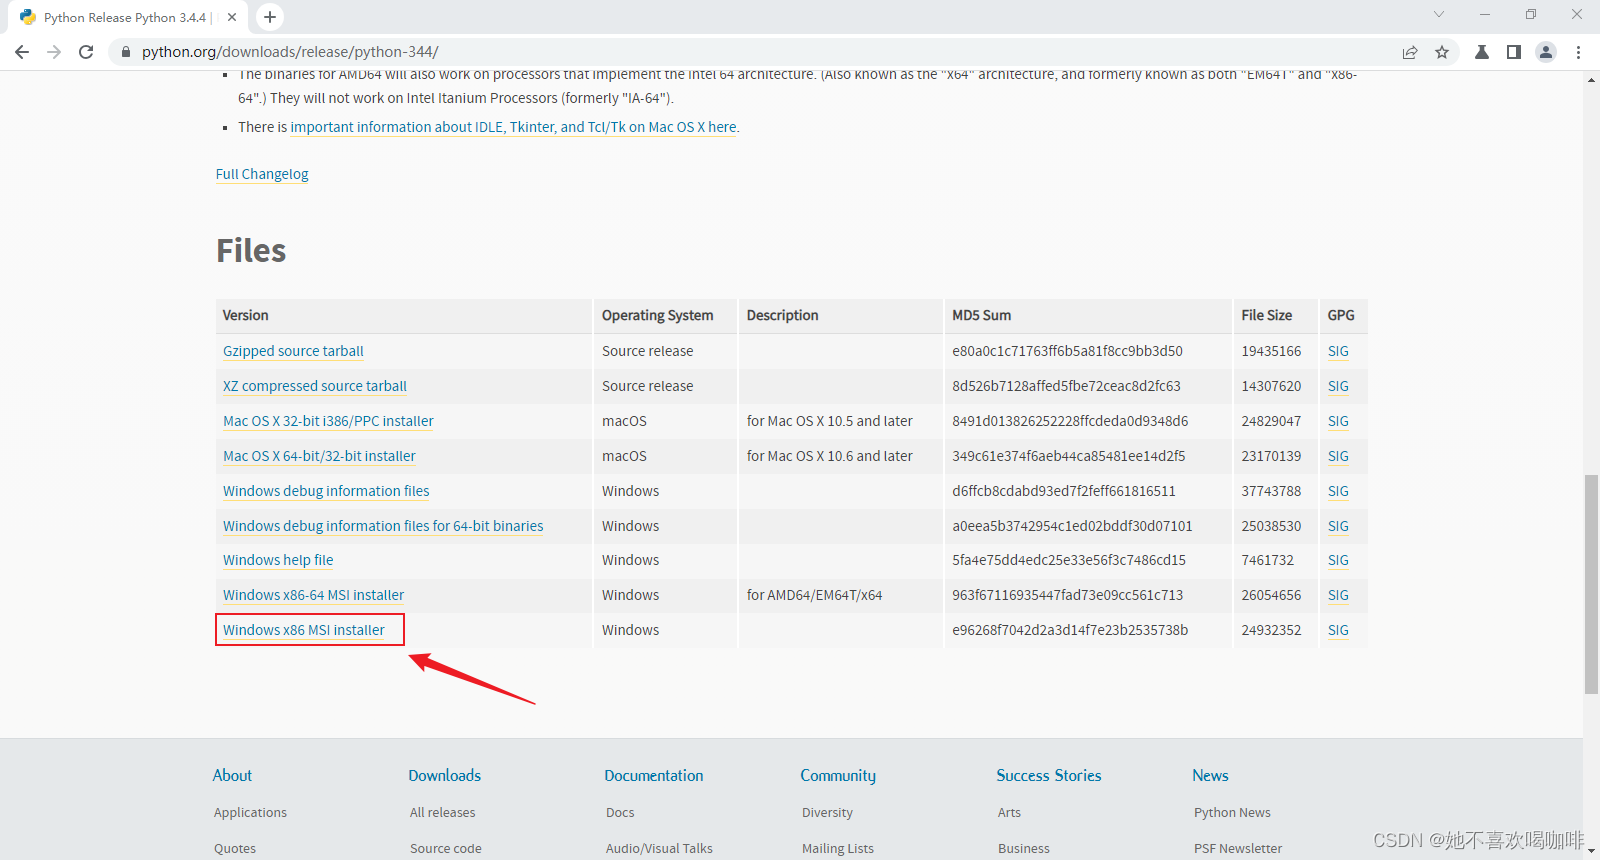Click file size 26054656 cell
Viewport: 1600px width, 860px height.
coord(1271,595)
